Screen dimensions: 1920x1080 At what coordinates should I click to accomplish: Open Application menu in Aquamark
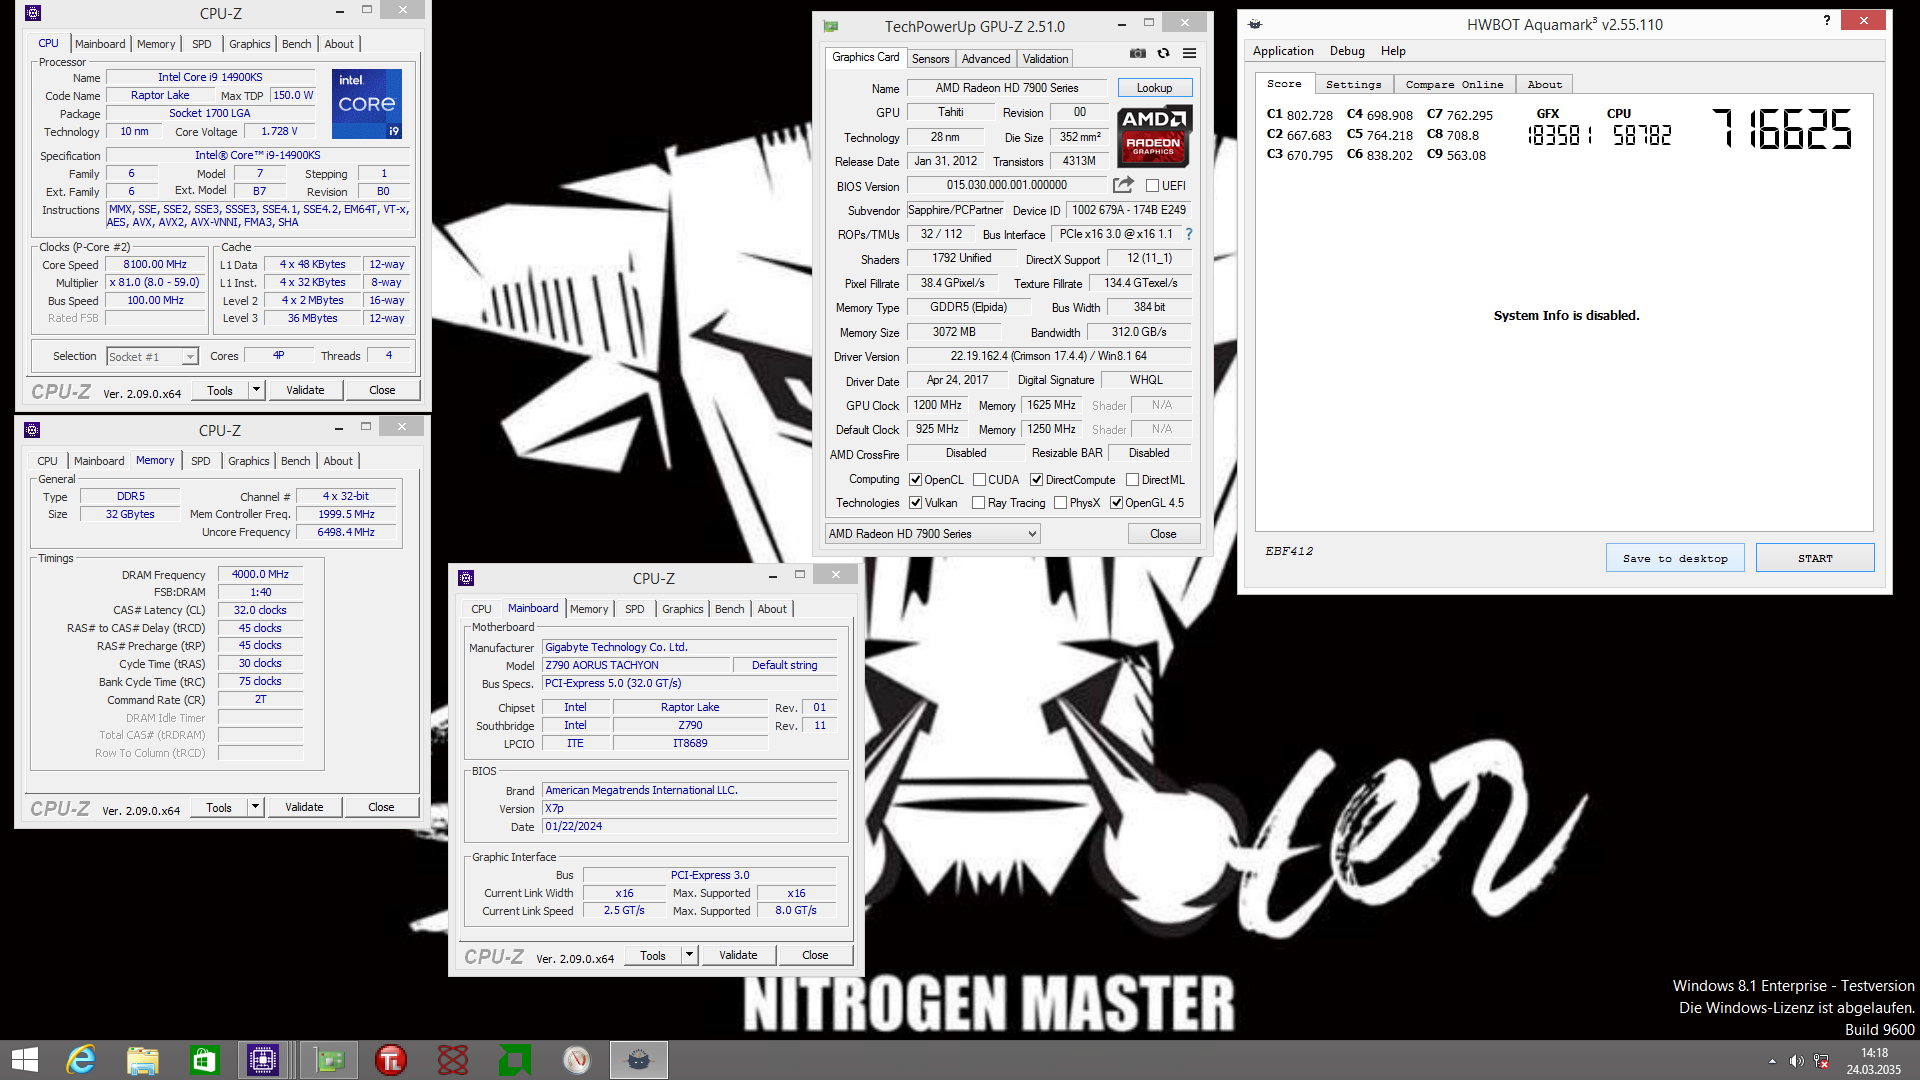tap(1283, 51)
